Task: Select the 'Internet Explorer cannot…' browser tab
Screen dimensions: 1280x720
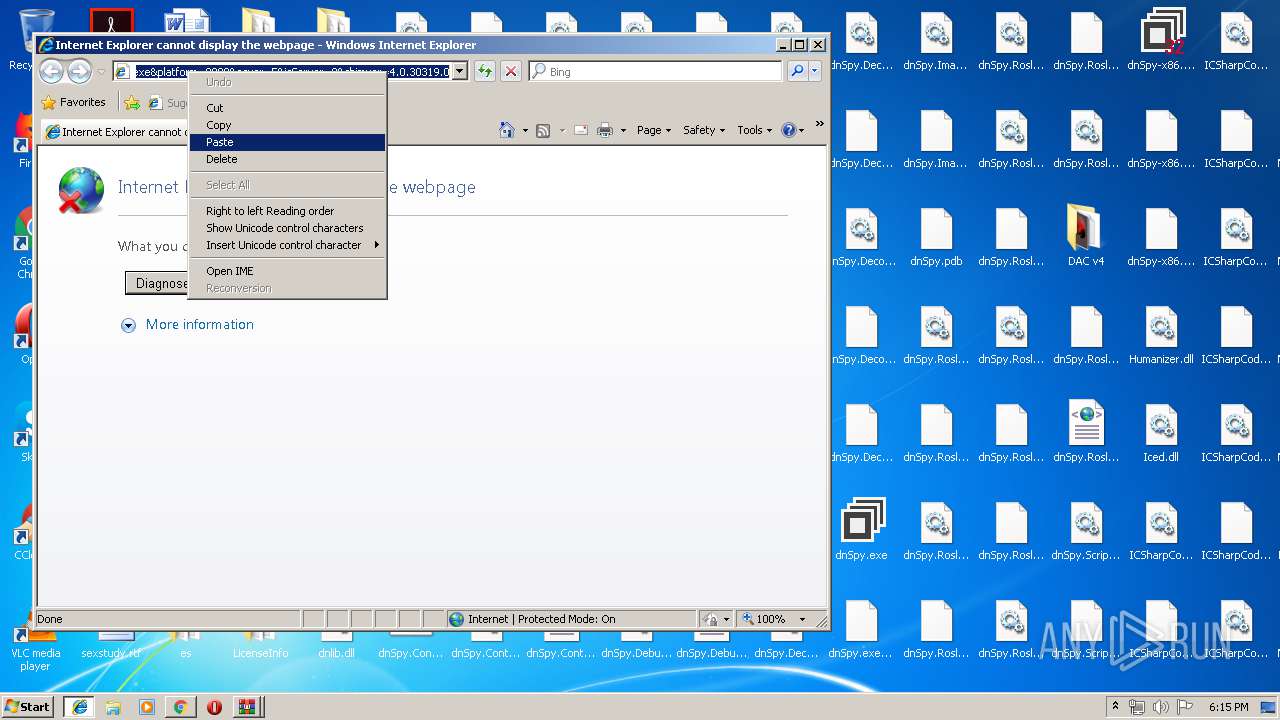Action: (x=115, y=132)
